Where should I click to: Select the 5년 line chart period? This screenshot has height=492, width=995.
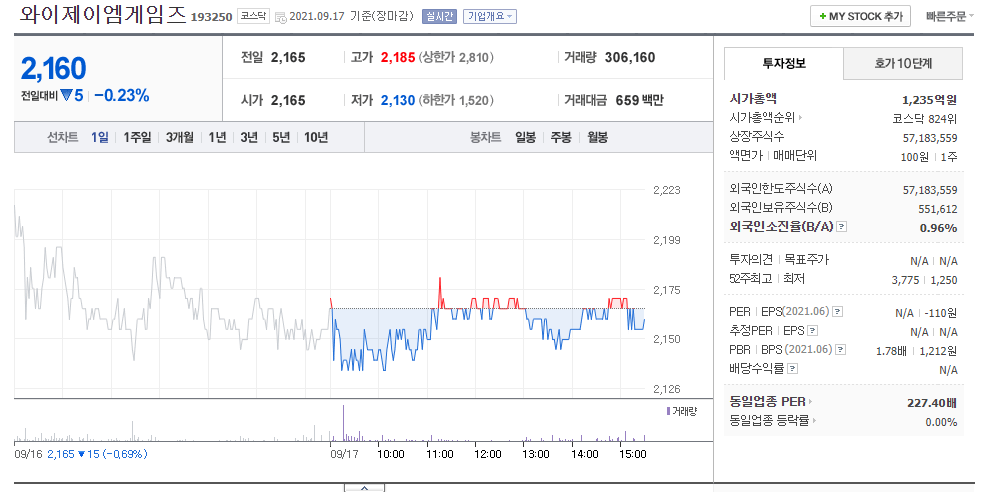(280, 137)
